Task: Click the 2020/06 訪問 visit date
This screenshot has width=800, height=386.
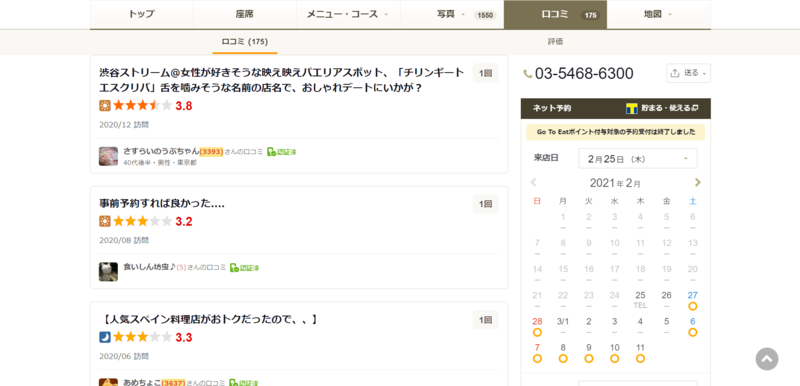Action: (x=124, y=356)
